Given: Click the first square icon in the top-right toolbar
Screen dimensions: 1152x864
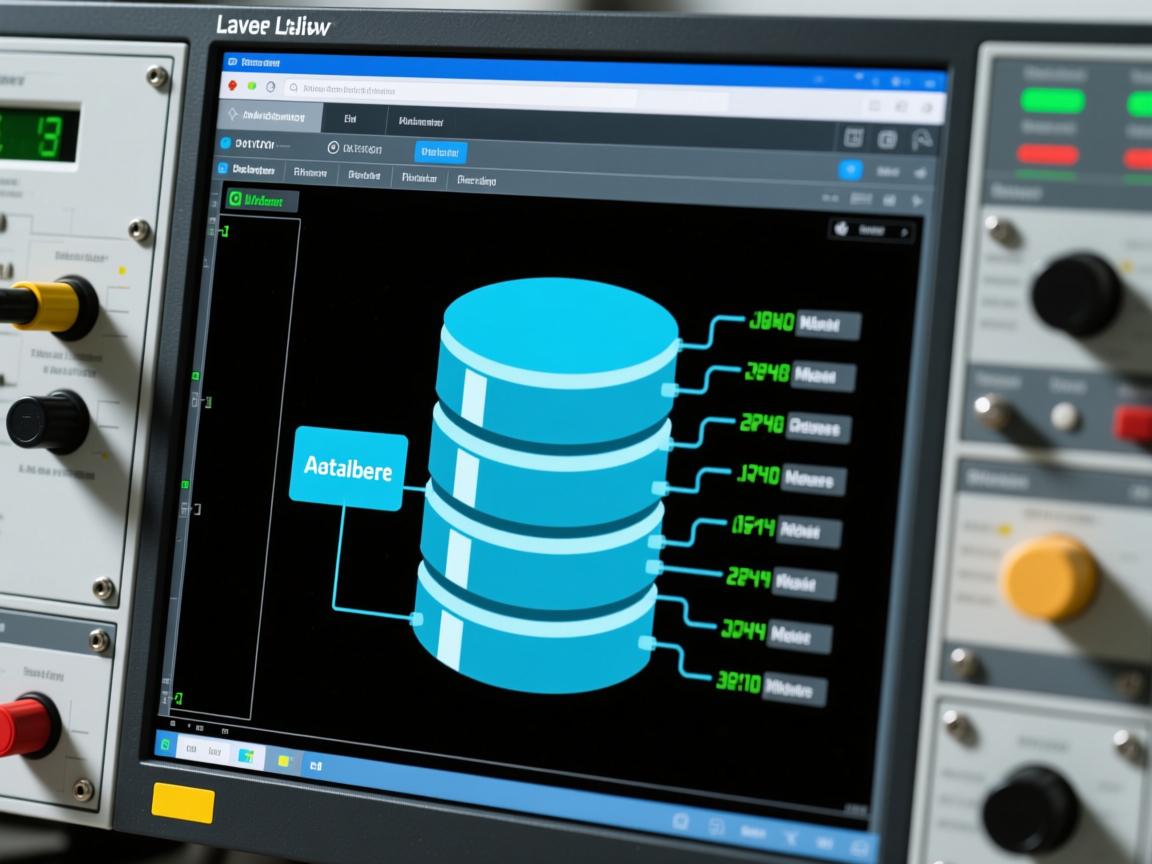Looking at the screenshot, I should tap(854, 138).
